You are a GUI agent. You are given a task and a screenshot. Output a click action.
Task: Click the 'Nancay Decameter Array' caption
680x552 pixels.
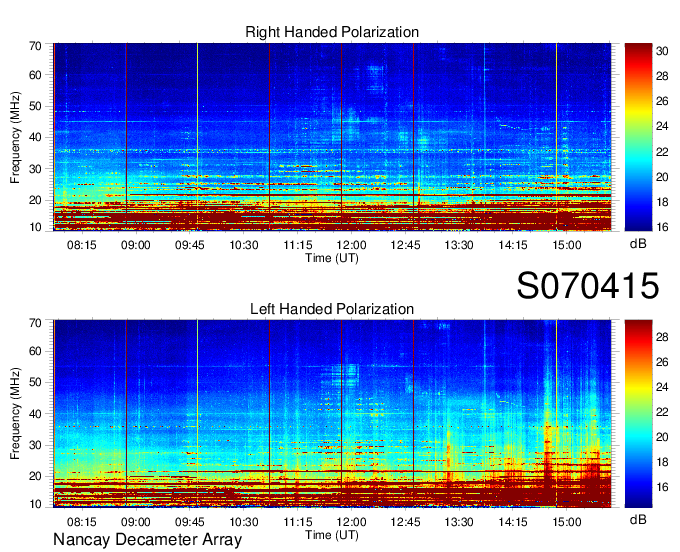coord(147,540)
